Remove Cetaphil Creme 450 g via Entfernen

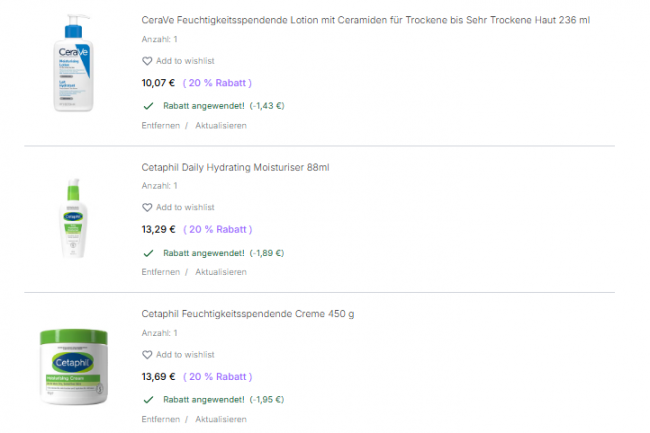160,419
